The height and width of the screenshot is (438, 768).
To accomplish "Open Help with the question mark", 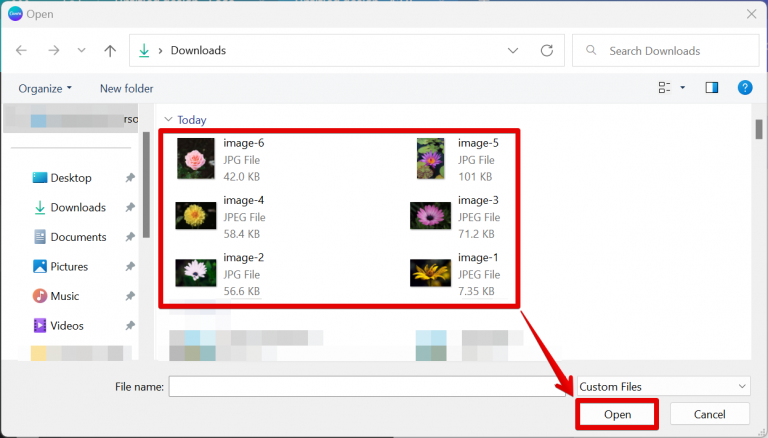I will [x=745, y=88].
